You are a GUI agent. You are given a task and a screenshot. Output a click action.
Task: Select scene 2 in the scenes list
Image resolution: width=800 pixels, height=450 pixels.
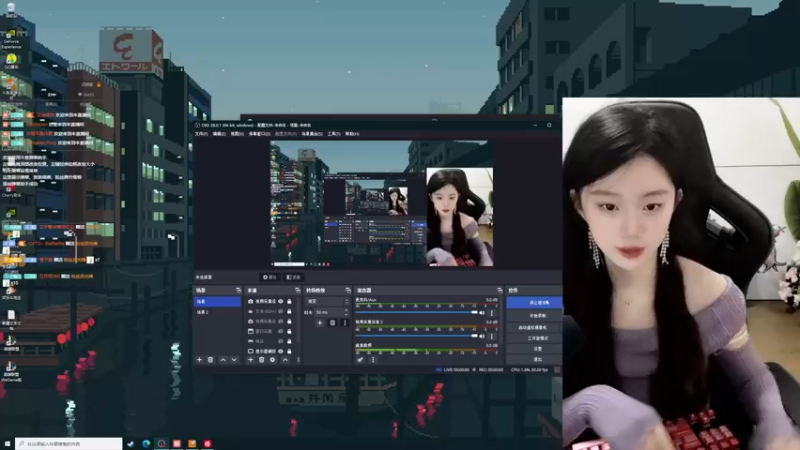[x=218, y=312]
